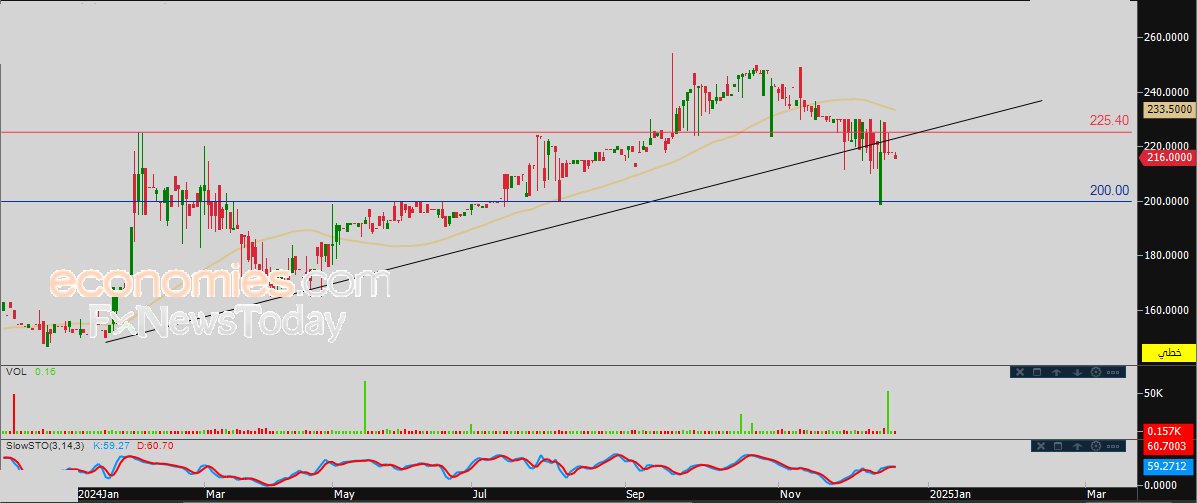Select the 225.40 resistance line label
This screenshot has height=503, width=1197.
pyautogui.click(x=1110, y=121)
